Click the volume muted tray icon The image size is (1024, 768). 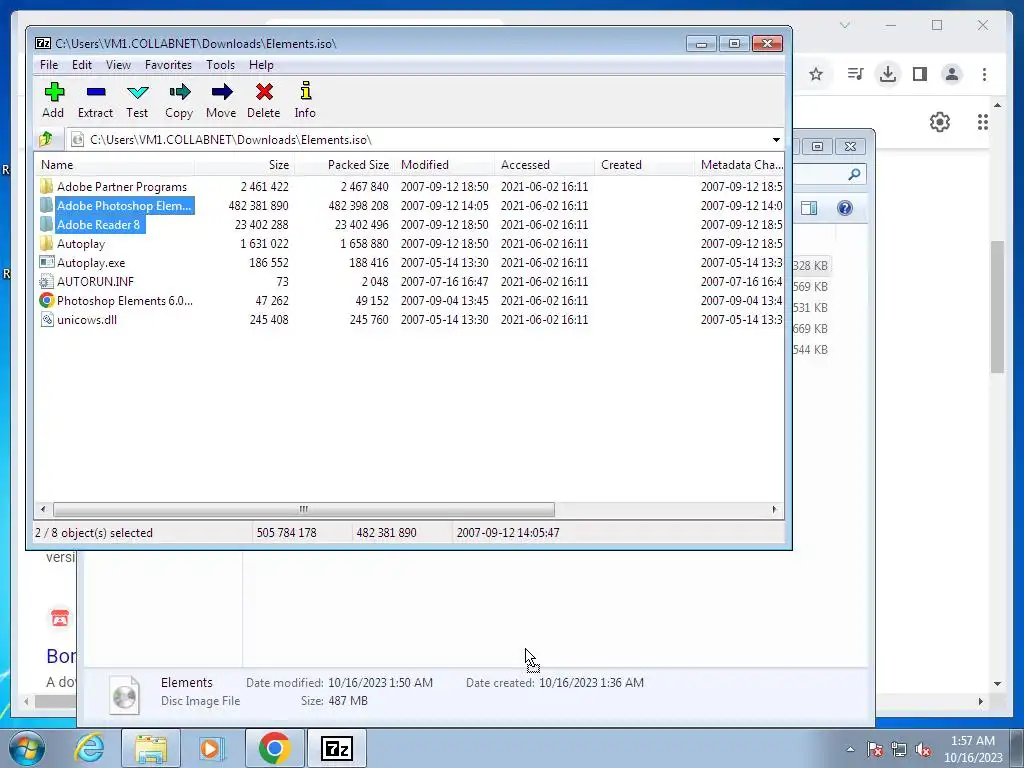pos(923,749)
